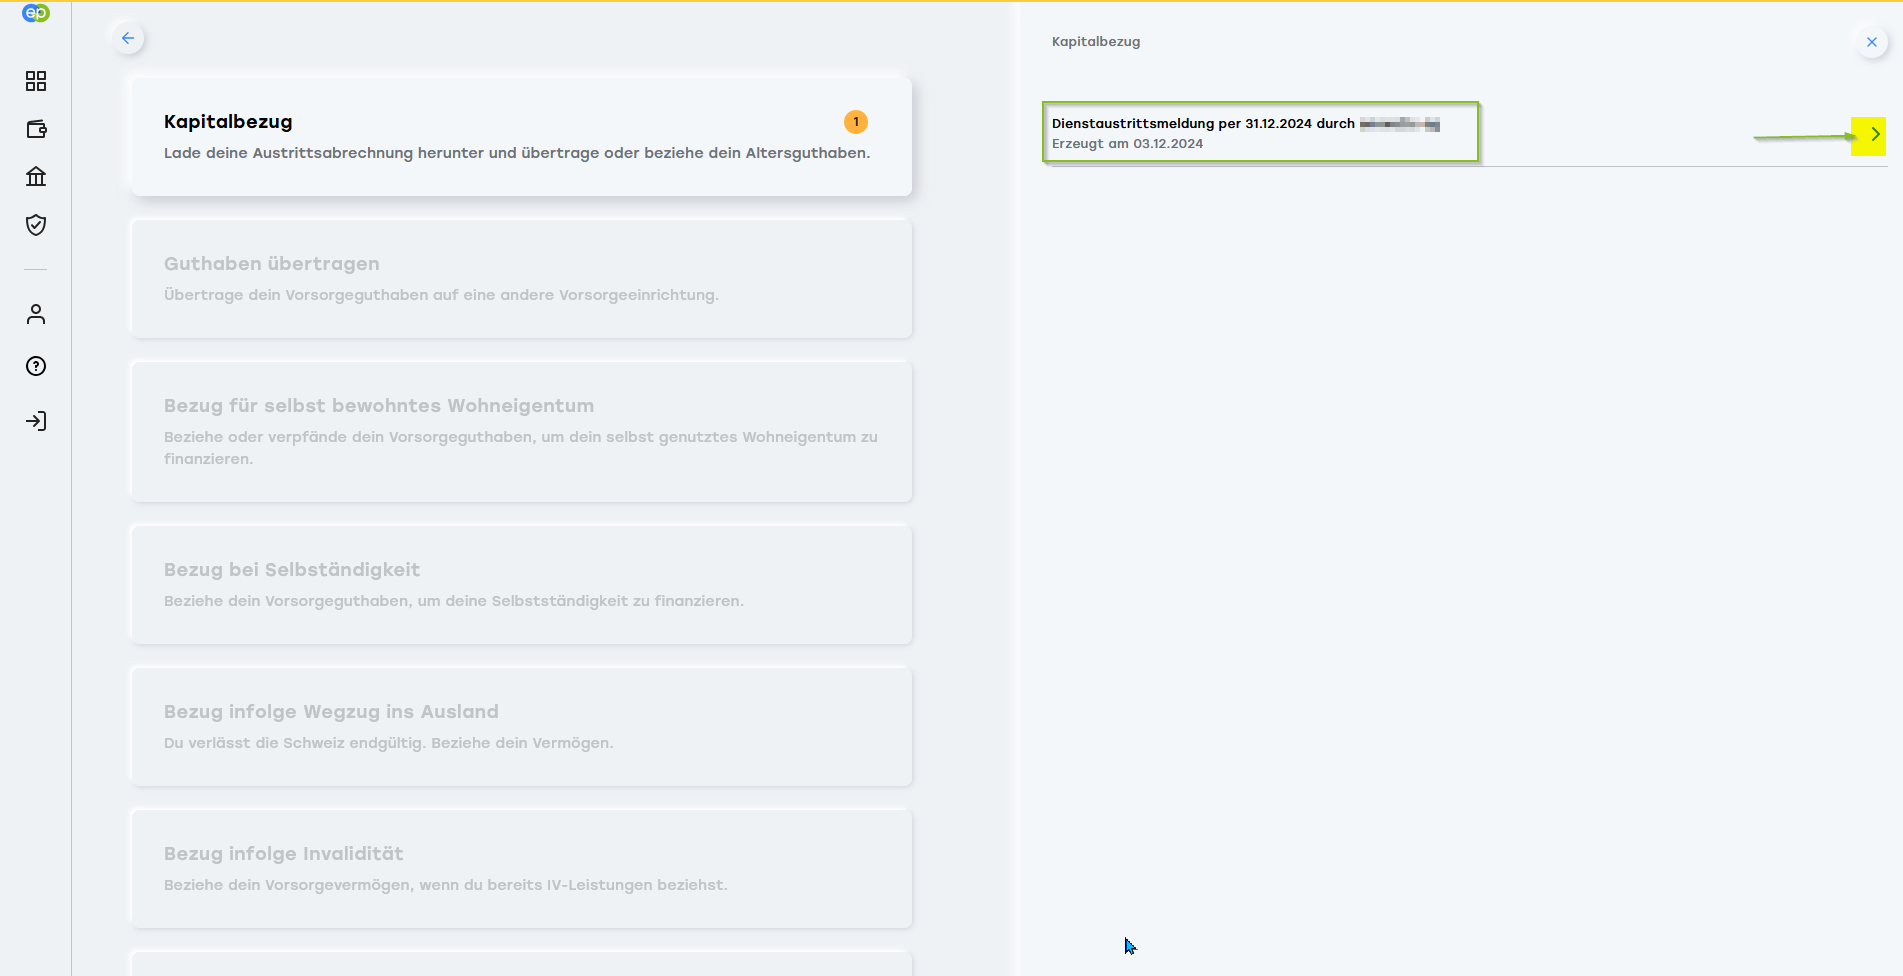Click the app logo at top left

coord(36,13)
